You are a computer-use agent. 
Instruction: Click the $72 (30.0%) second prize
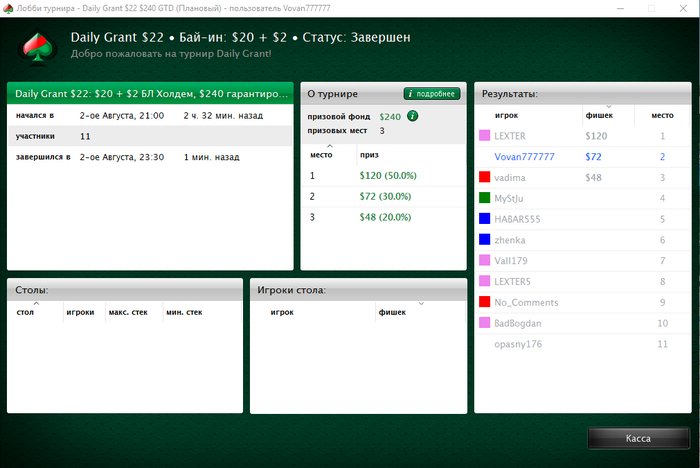tap(385, 196)
